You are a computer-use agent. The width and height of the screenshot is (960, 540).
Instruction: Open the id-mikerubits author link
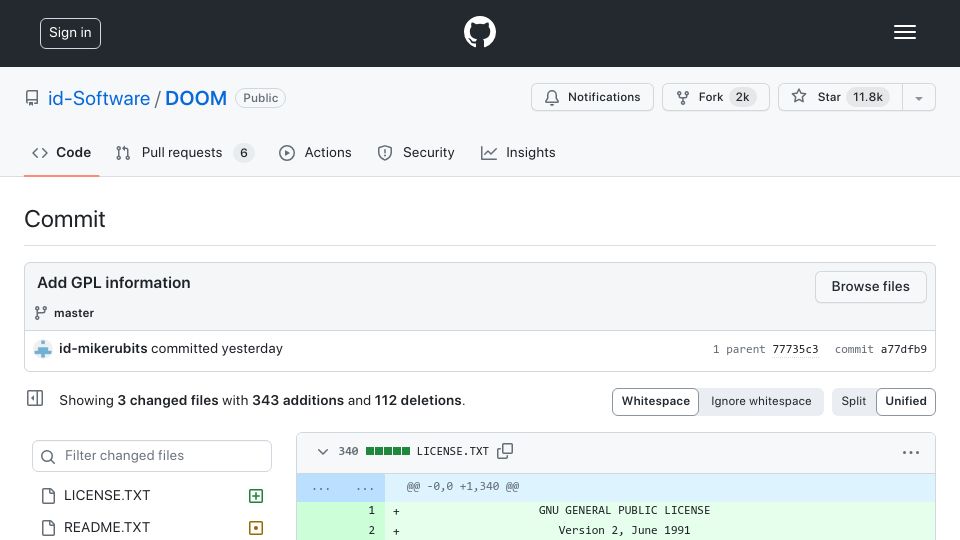point(103,348)
